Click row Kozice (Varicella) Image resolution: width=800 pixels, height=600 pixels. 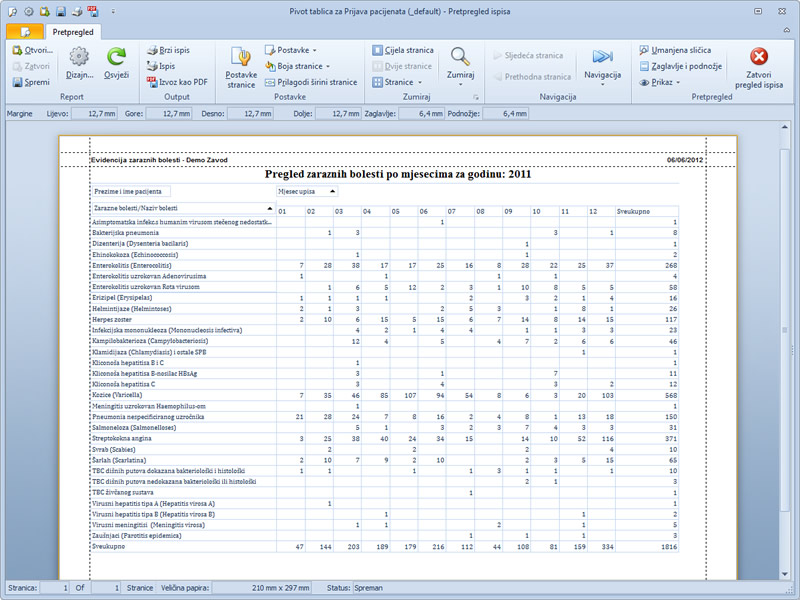pos(385,395)
